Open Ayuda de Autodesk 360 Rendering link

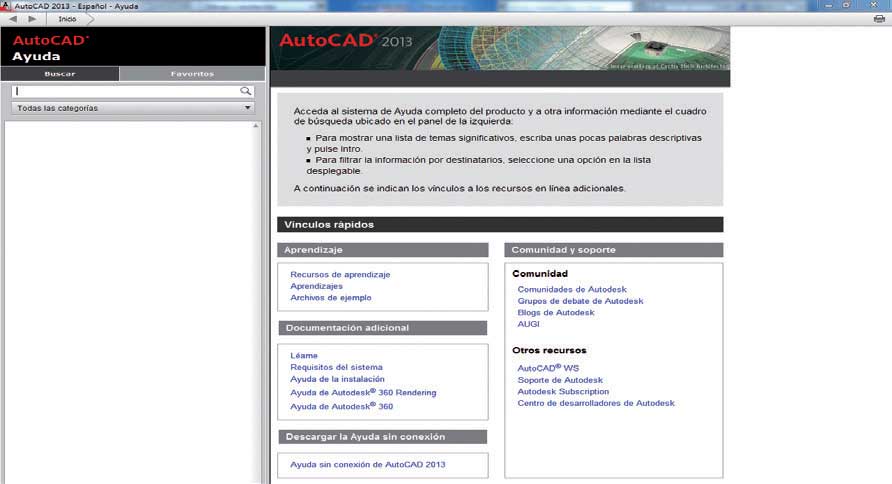pos(363,392)
